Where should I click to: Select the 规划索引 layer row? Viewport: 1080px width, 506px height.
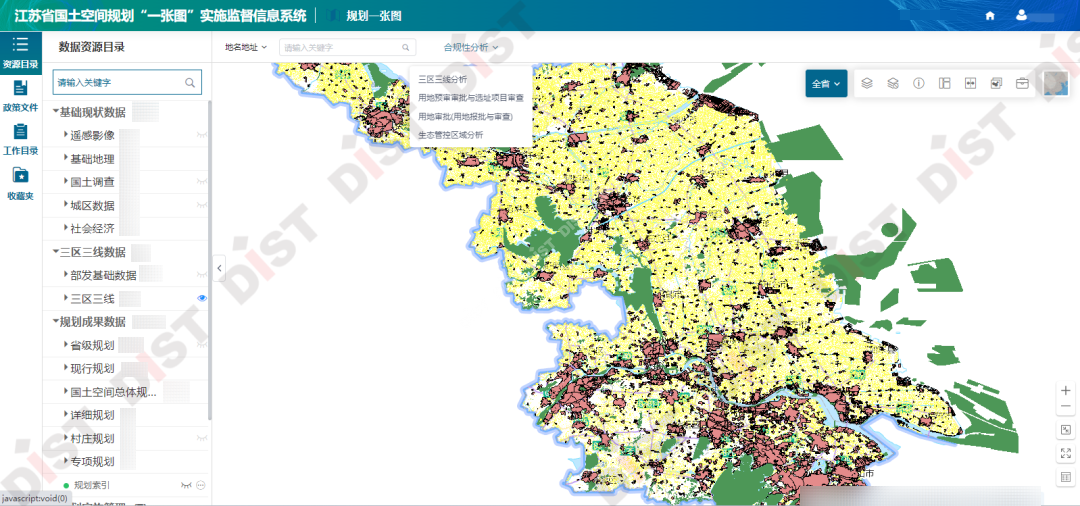pos(127,485)
